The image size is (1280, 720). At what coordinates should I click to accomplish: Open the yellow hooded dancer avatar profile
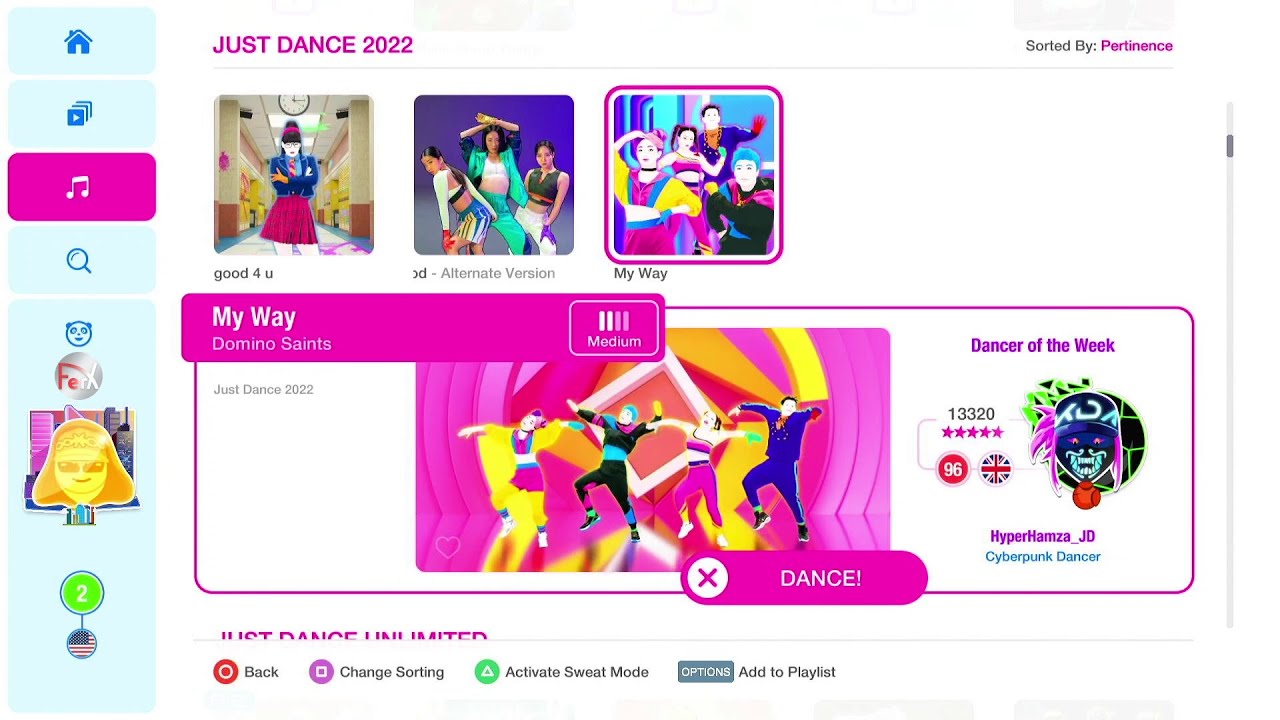pyautogui.click(x=81, y=465)
